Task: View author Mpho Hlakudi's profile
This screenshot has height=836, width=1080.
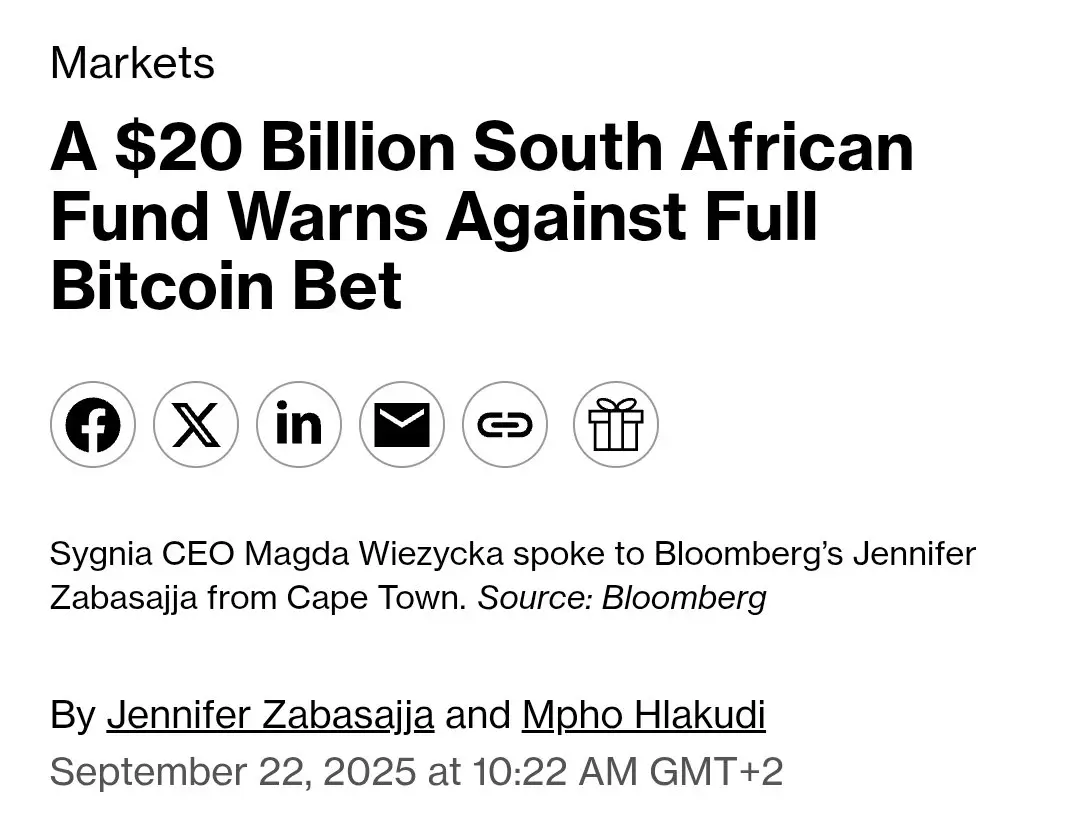Action: tap(643, 715)
